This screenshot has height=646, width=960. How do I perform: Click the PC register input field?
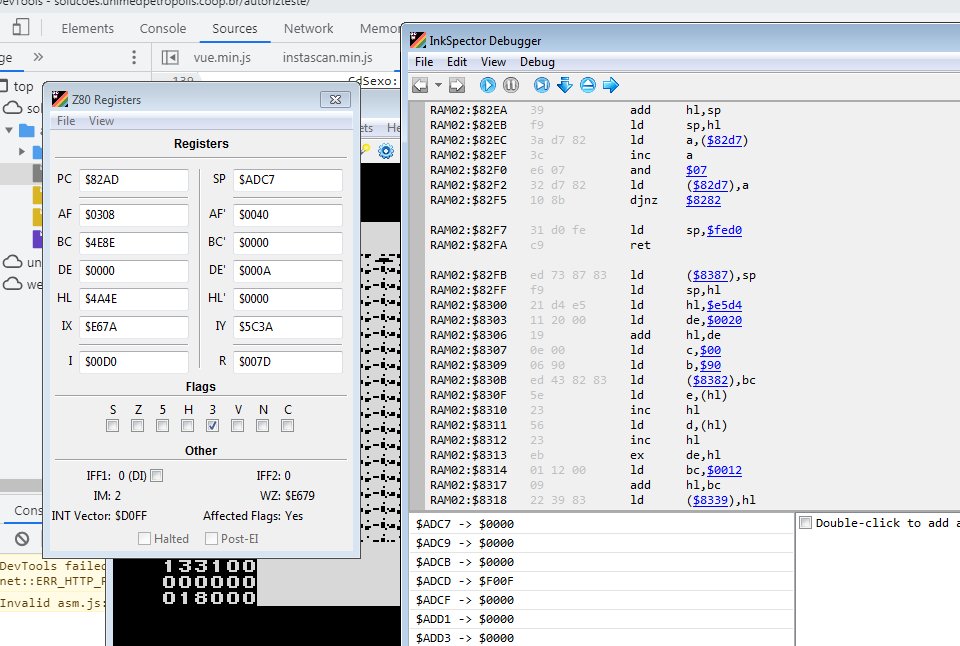coord(134,180)
